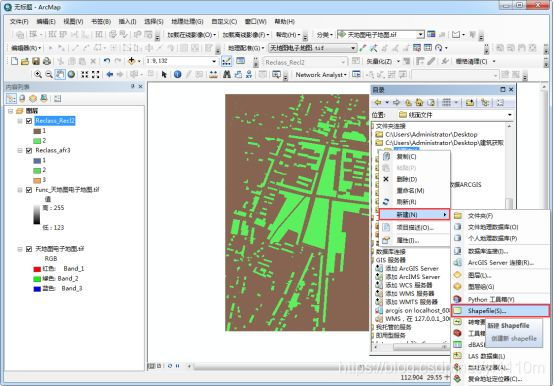Collapse the Reclass_afr3 layer tree node

point(20,151)
